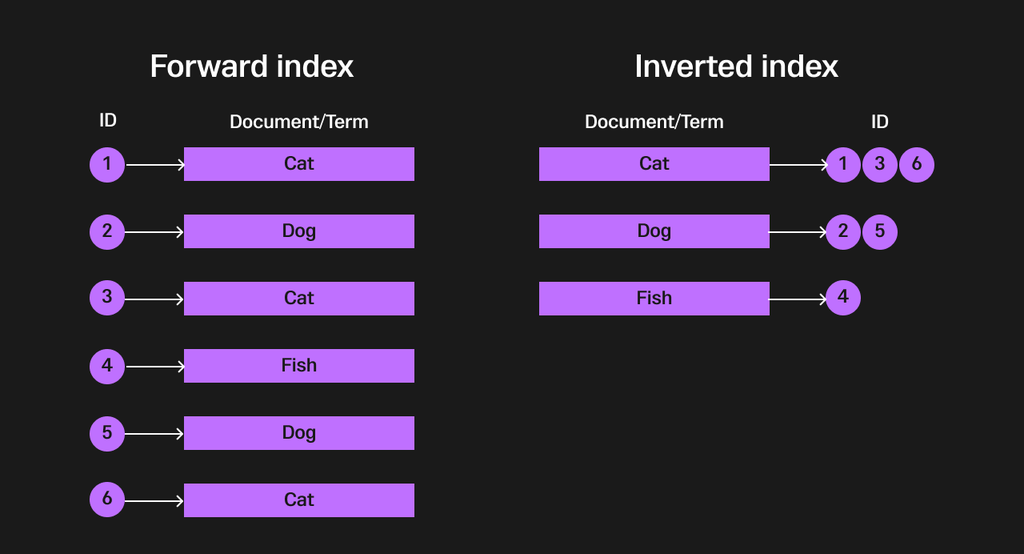The image size is (1024, 554).
Task: Click ID circle 1 in Forward index
Action: (x=107, y=164)
